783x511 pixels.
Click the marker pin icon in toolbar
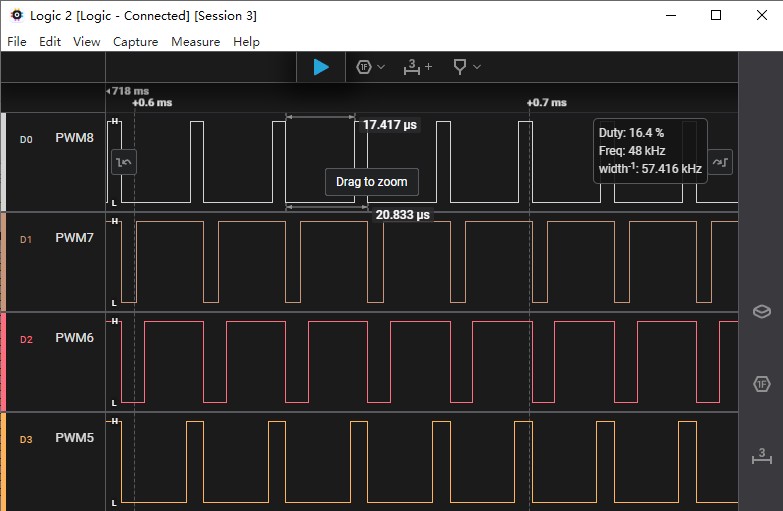coord(460,67)
